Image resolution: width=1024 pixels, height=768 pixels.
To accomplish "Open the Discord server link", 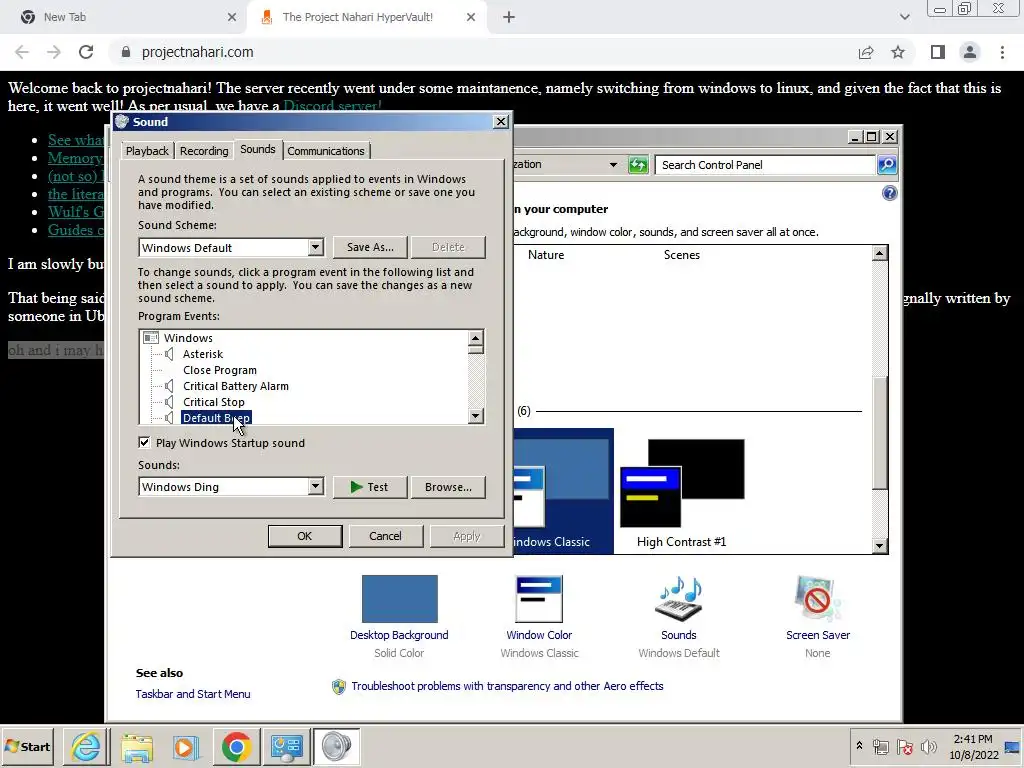I will click(332, 105).
